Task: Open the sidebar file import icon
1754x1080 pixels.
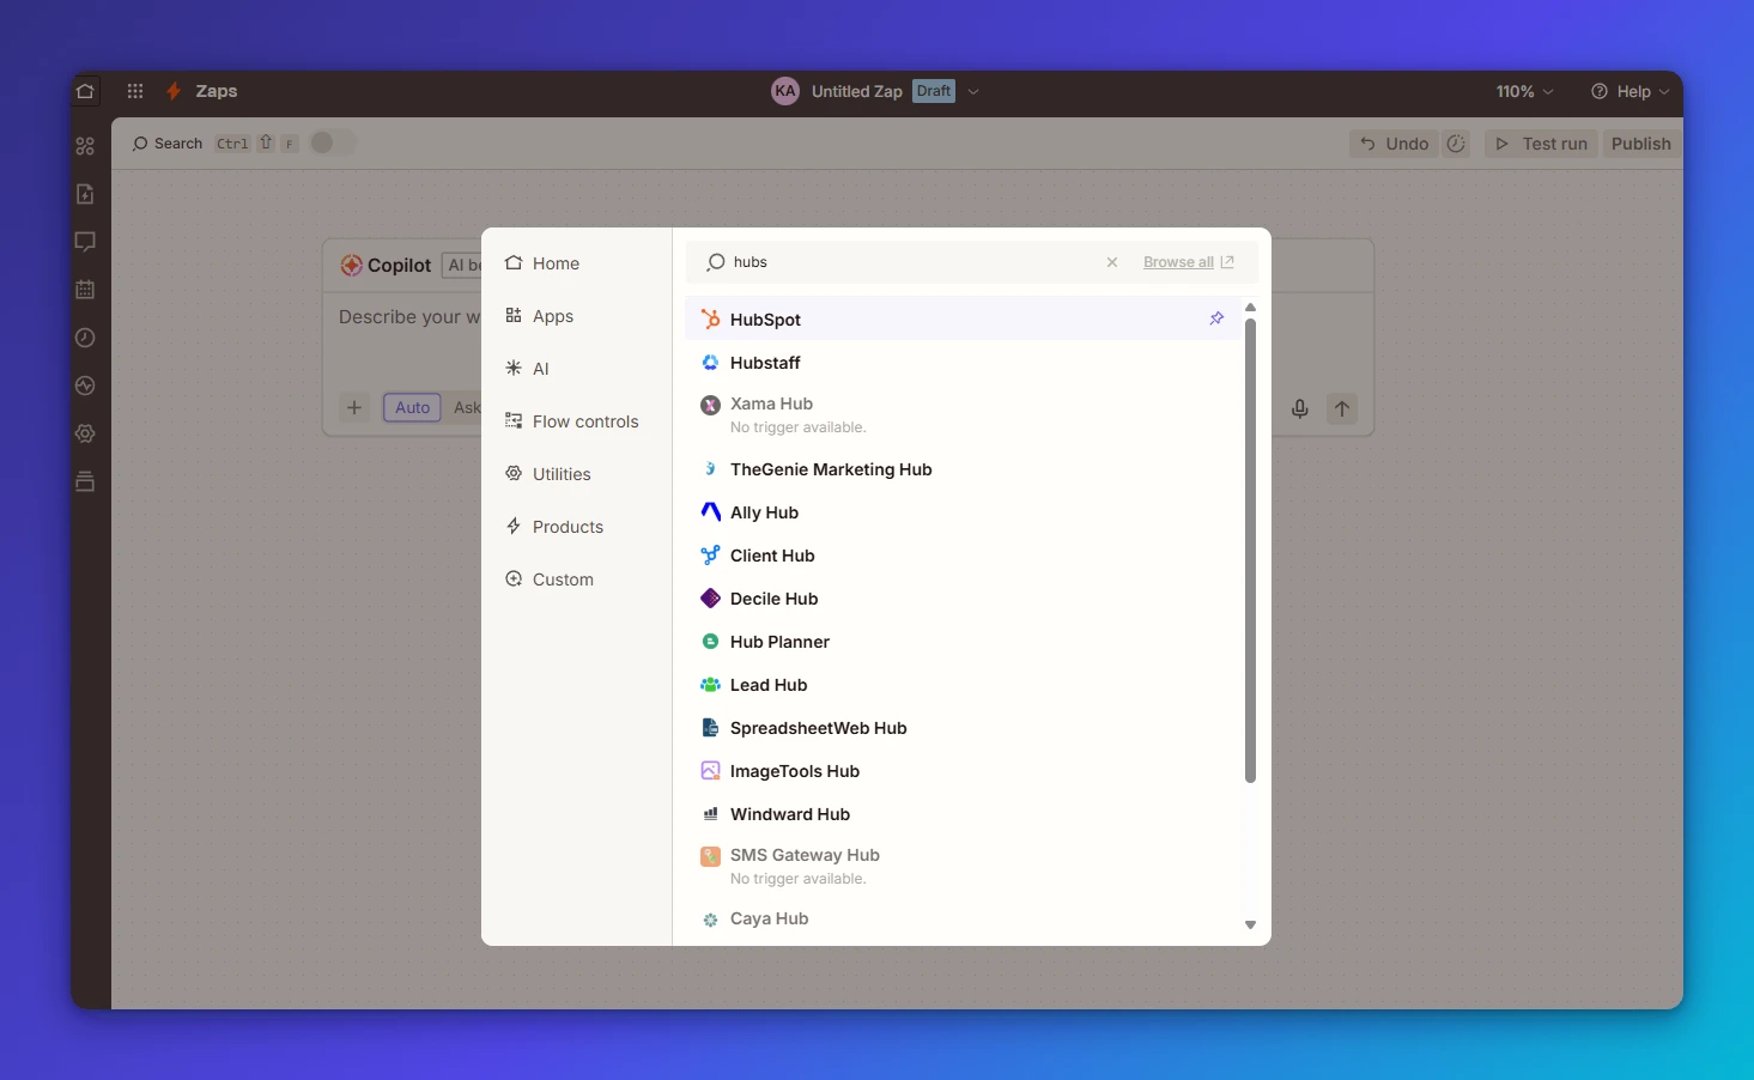Action: pyautogui.click(x=85, y=194)
